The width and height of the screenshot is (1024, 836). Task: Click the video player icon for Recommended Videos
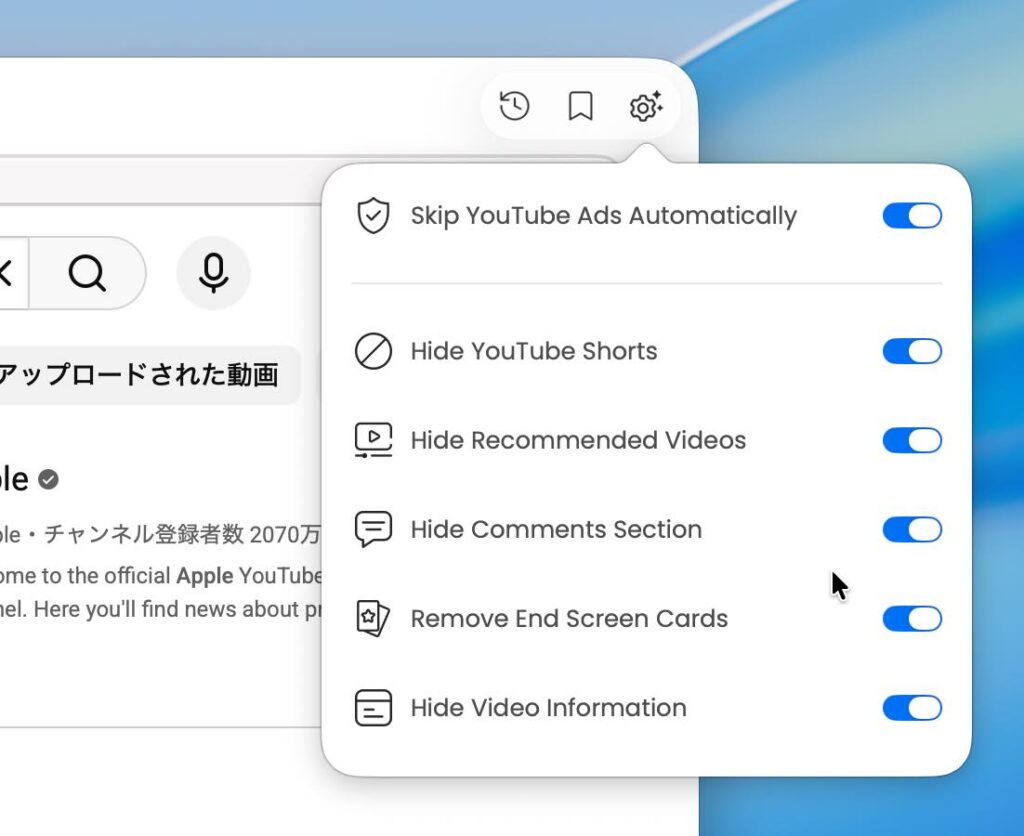[373, 440]
